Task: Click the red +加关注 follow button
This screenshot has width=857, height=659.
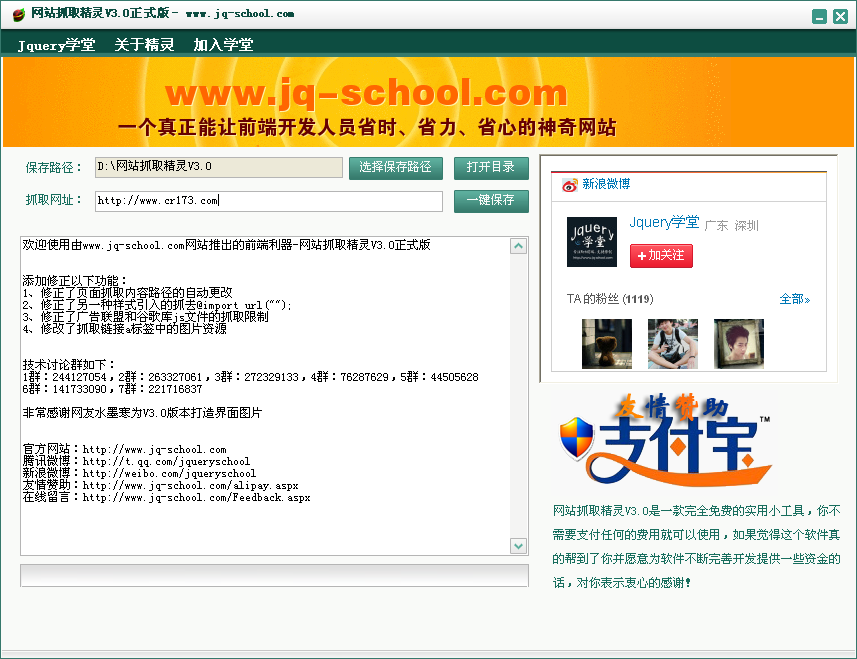Action: pos(659,256)
